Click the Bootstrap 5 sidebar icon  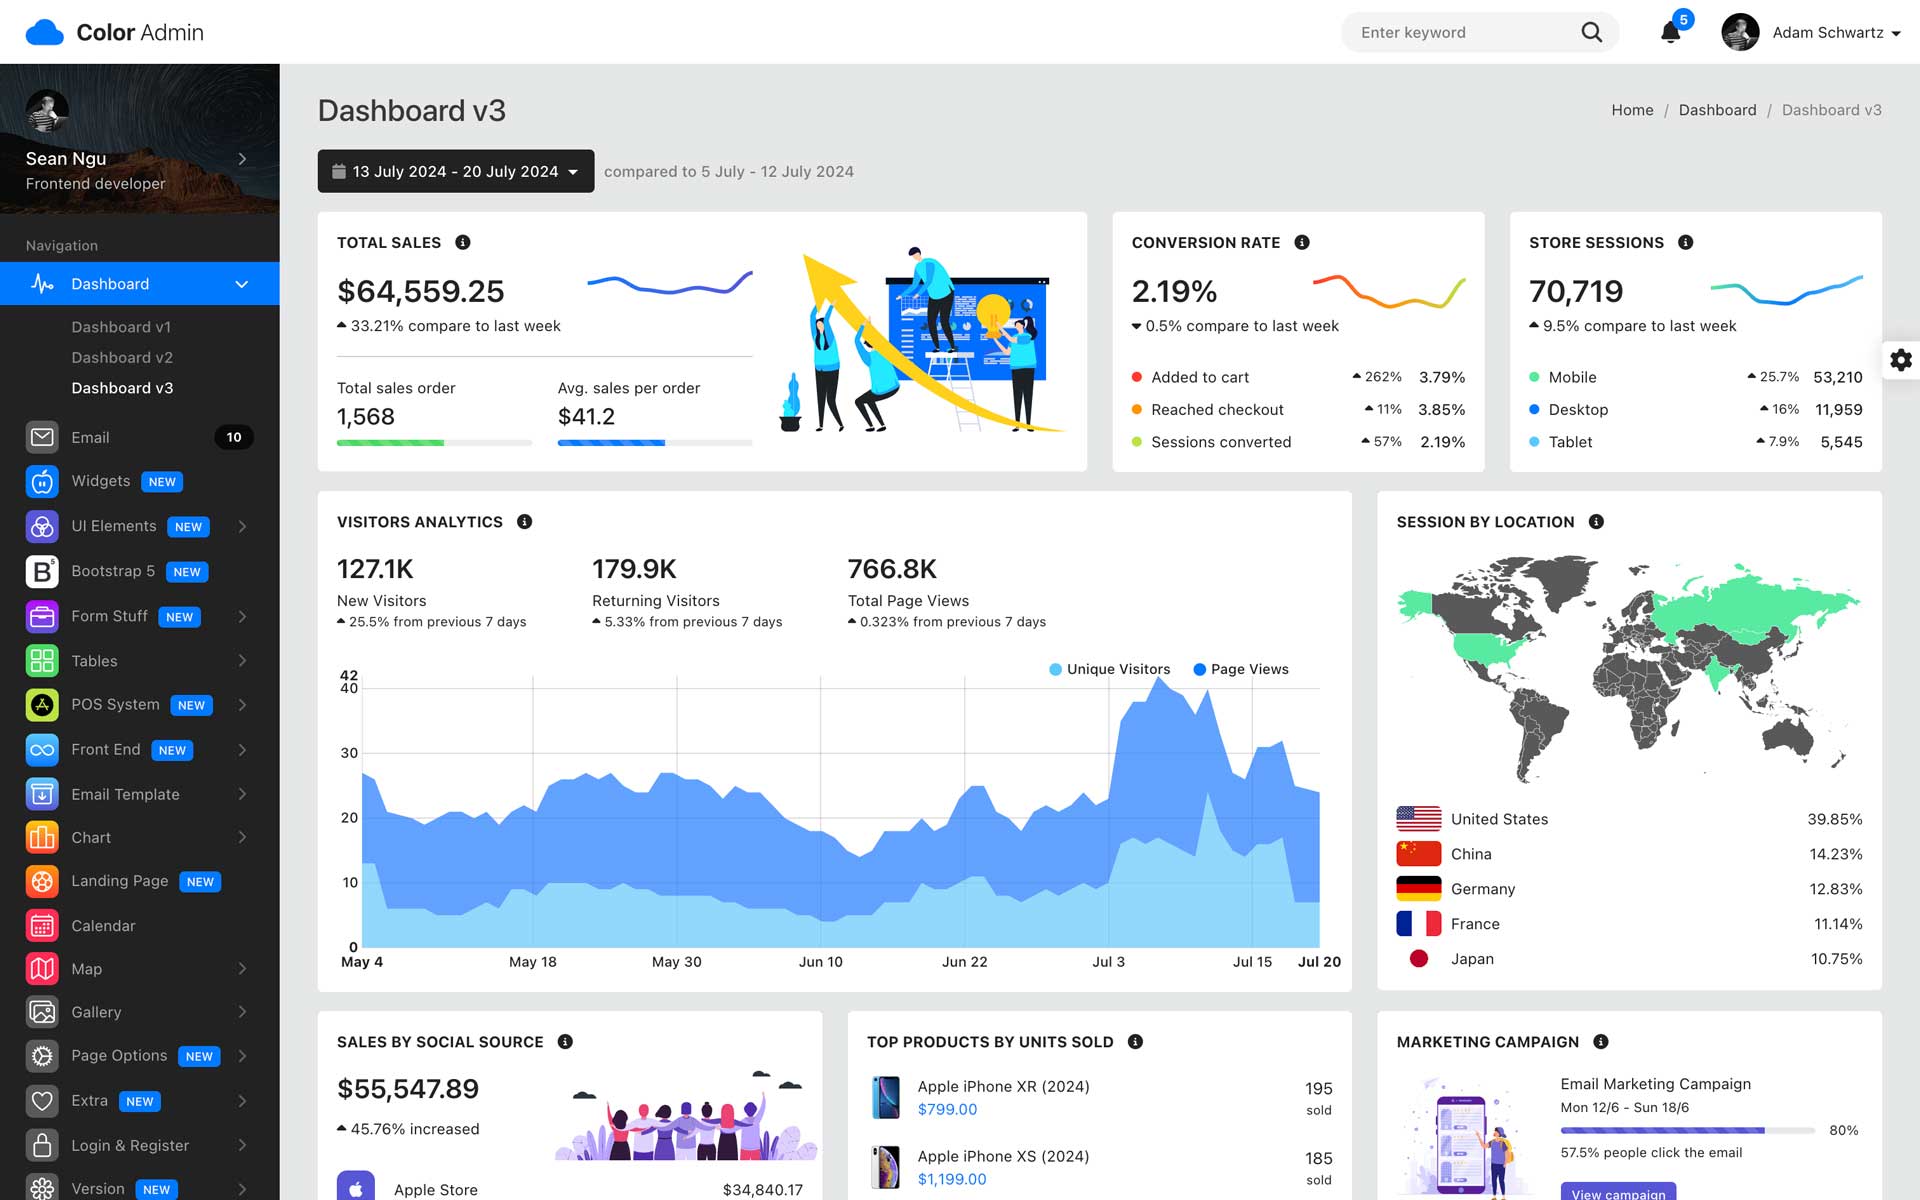pyautogui.click(x=42, y=571)
